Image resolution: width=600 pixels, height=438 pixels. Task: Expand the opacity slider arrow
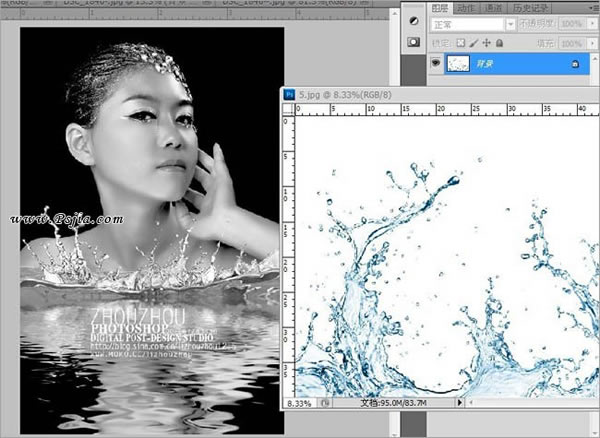tap(592, 24)
